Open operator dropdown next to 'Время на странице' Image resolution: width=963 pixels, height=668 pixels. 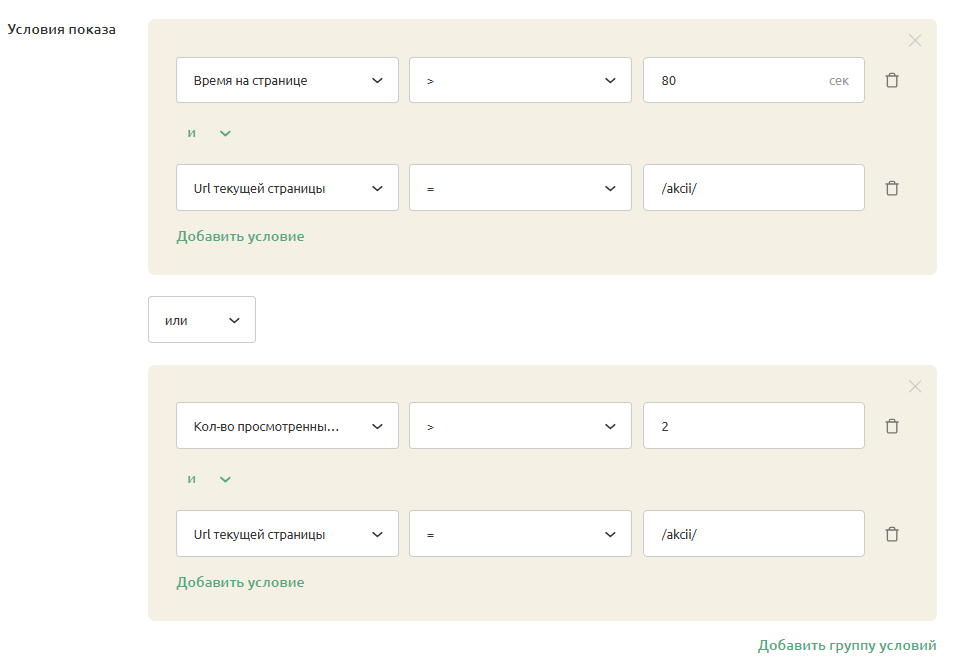click(520, 81)
